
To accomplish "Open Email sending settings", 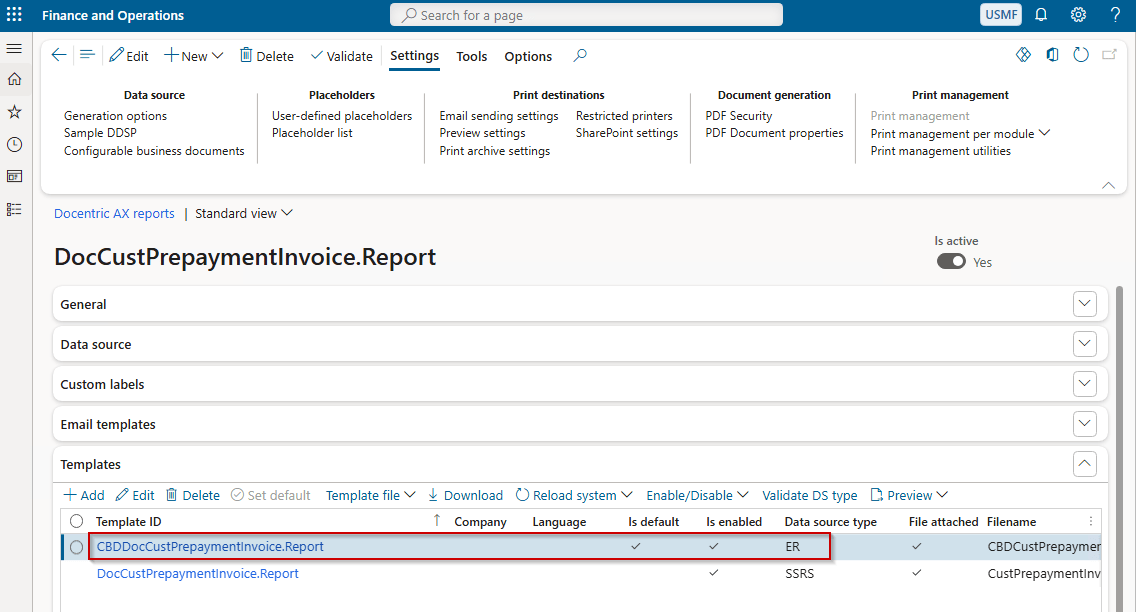I will (x=498, y=116).
